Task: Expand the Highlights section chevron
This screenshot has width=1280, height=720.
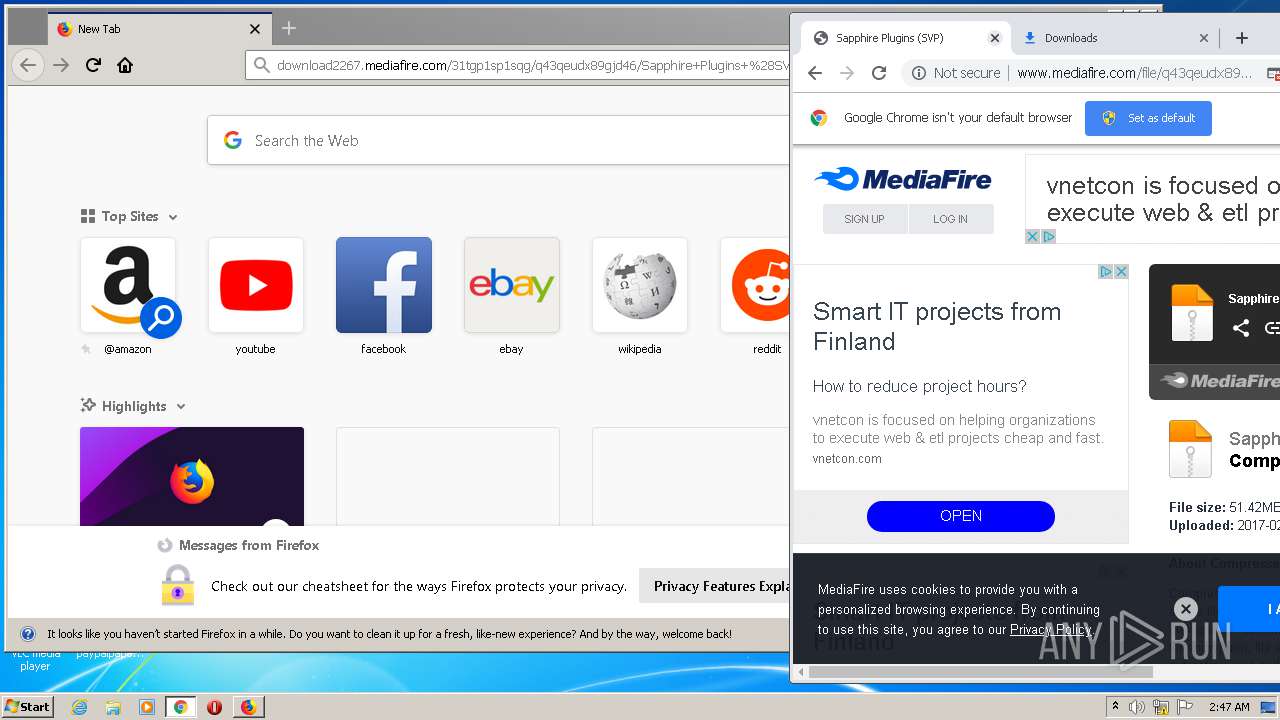Action: coord(181,407)
